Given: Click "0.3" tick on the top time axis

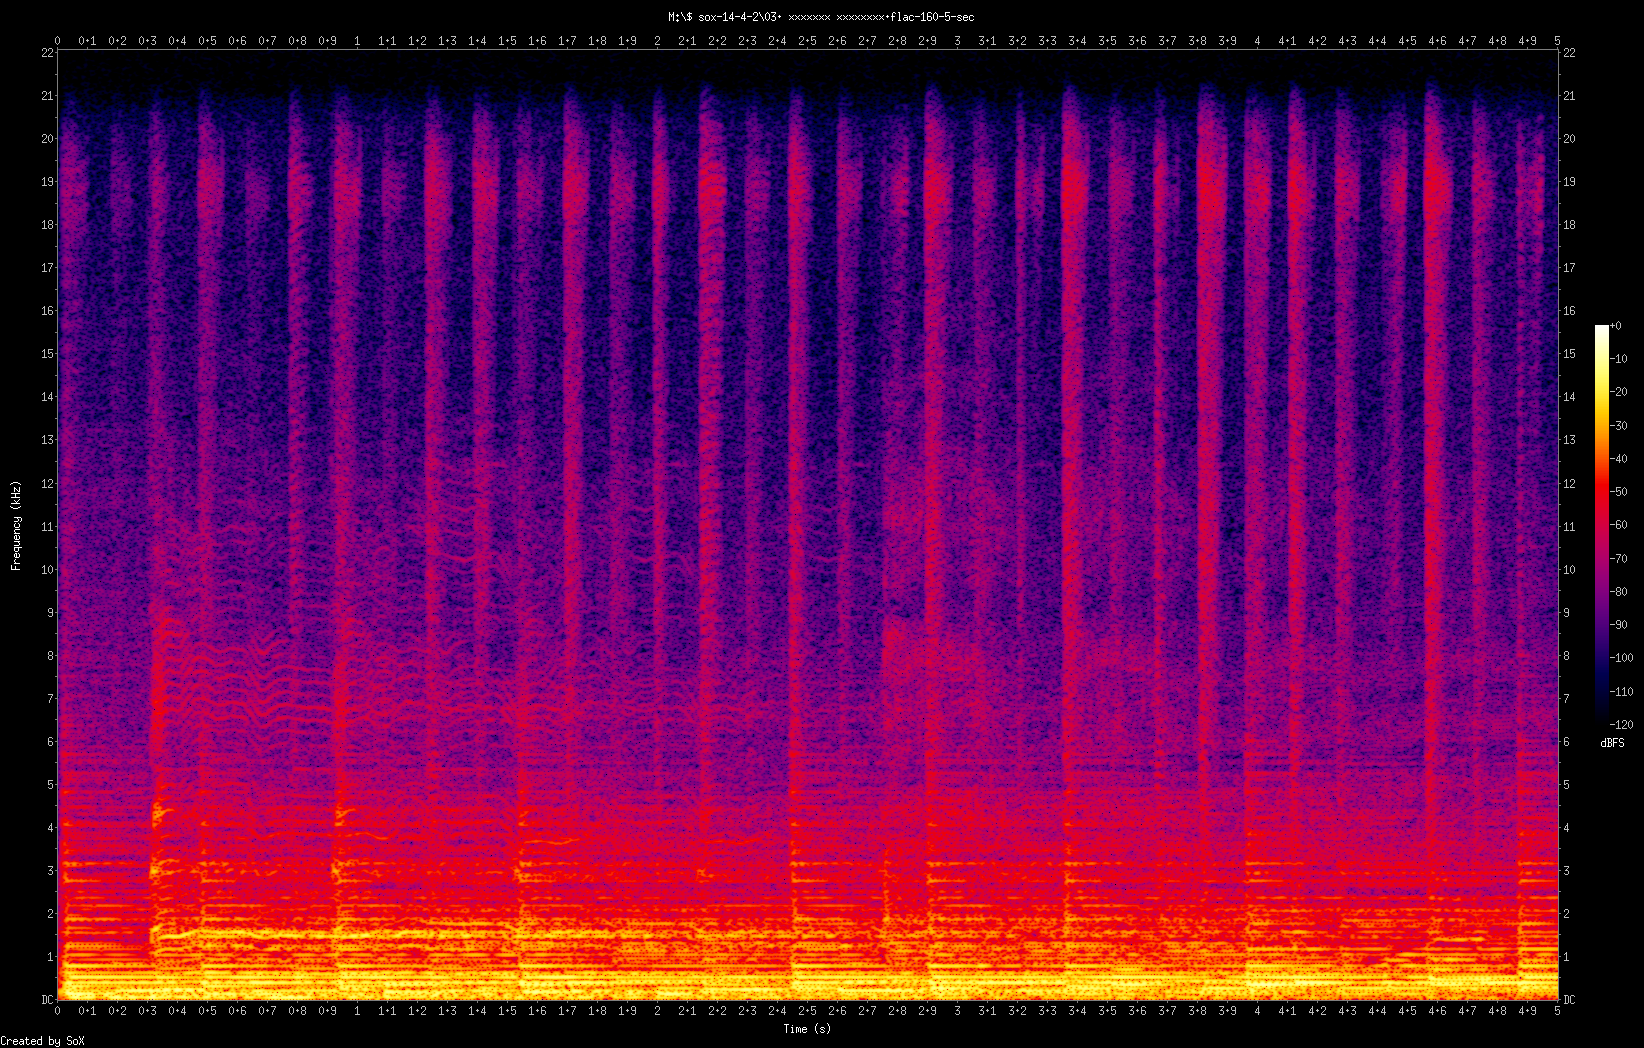Looking at the screenshot, I should [147, 41].
